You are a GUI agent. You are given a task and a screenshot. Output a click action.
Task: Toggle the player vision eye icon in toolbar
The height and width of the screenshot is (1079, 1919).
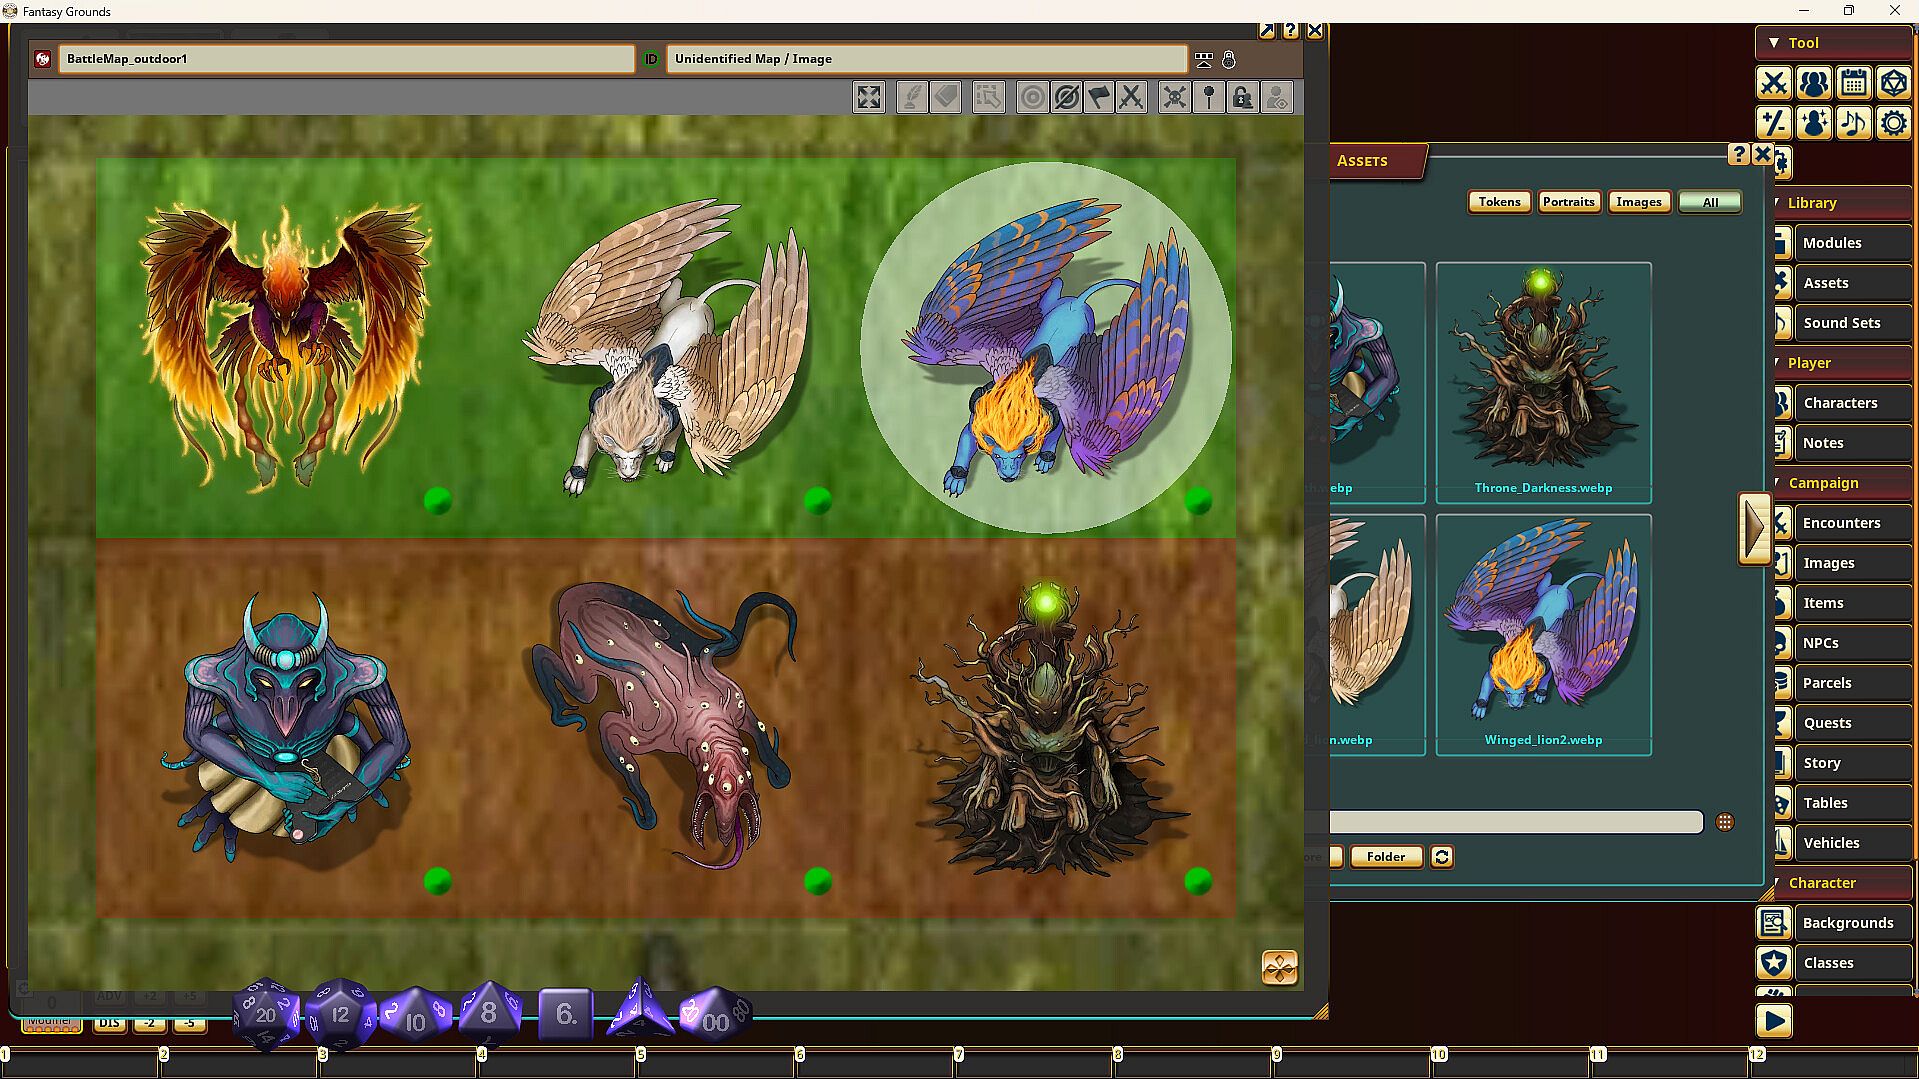1276,97
